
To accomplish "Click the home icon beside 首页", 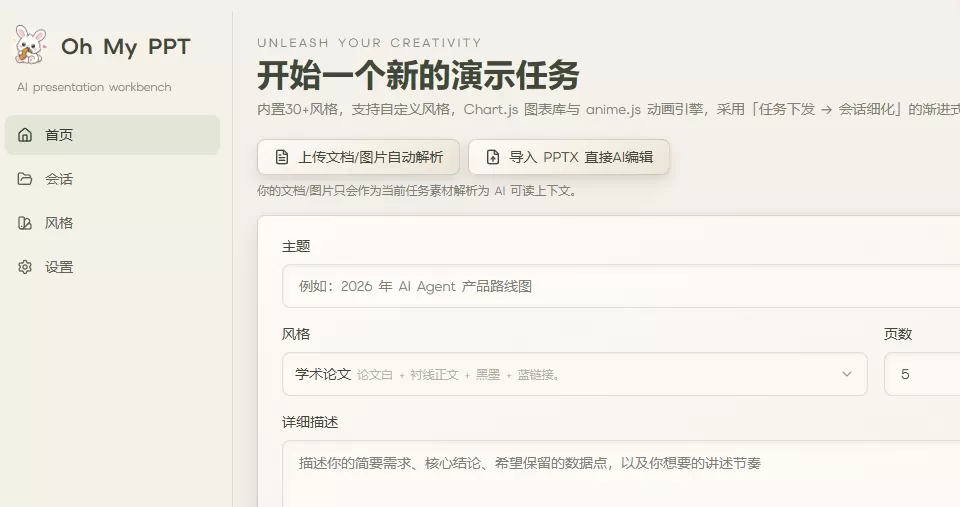I will (x=24, y=135).
